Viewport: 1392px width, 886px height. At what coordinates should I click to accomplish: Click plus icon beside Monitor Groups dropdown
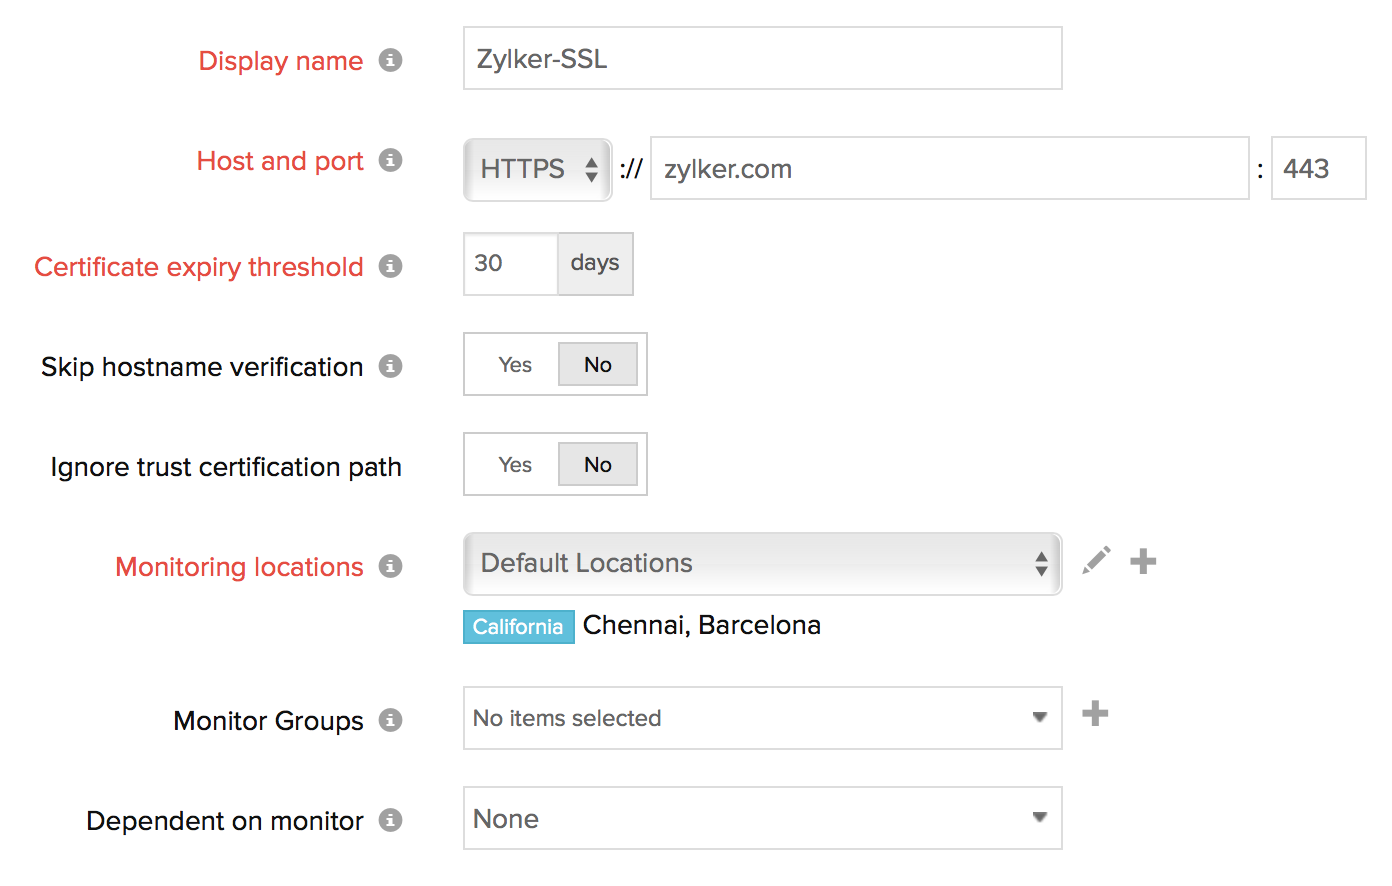tap(1095, 713)
